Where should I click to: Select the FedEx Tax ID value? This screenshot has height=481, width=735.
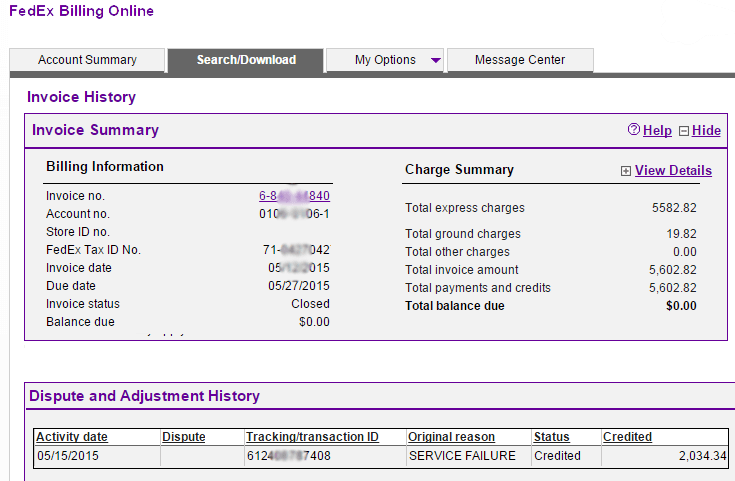point(297,250)
